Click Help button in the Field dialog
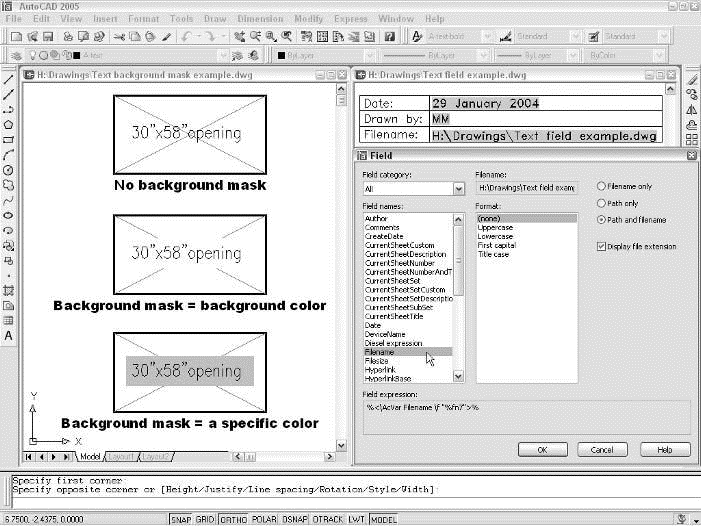 pyautogui.click(x=665, y=450)
